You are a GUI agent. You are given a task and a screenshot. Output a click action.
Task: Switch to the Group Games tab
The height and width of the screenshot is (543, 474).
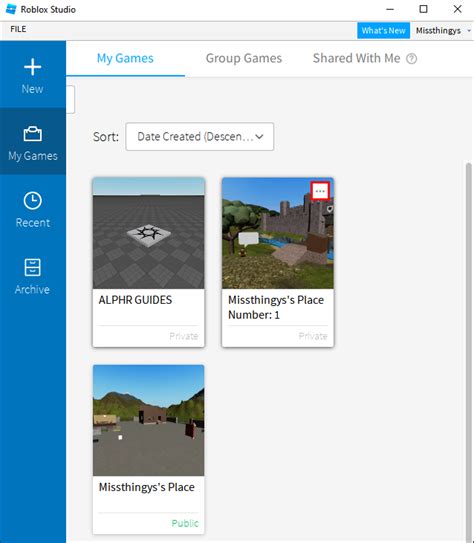pos(244,59)
